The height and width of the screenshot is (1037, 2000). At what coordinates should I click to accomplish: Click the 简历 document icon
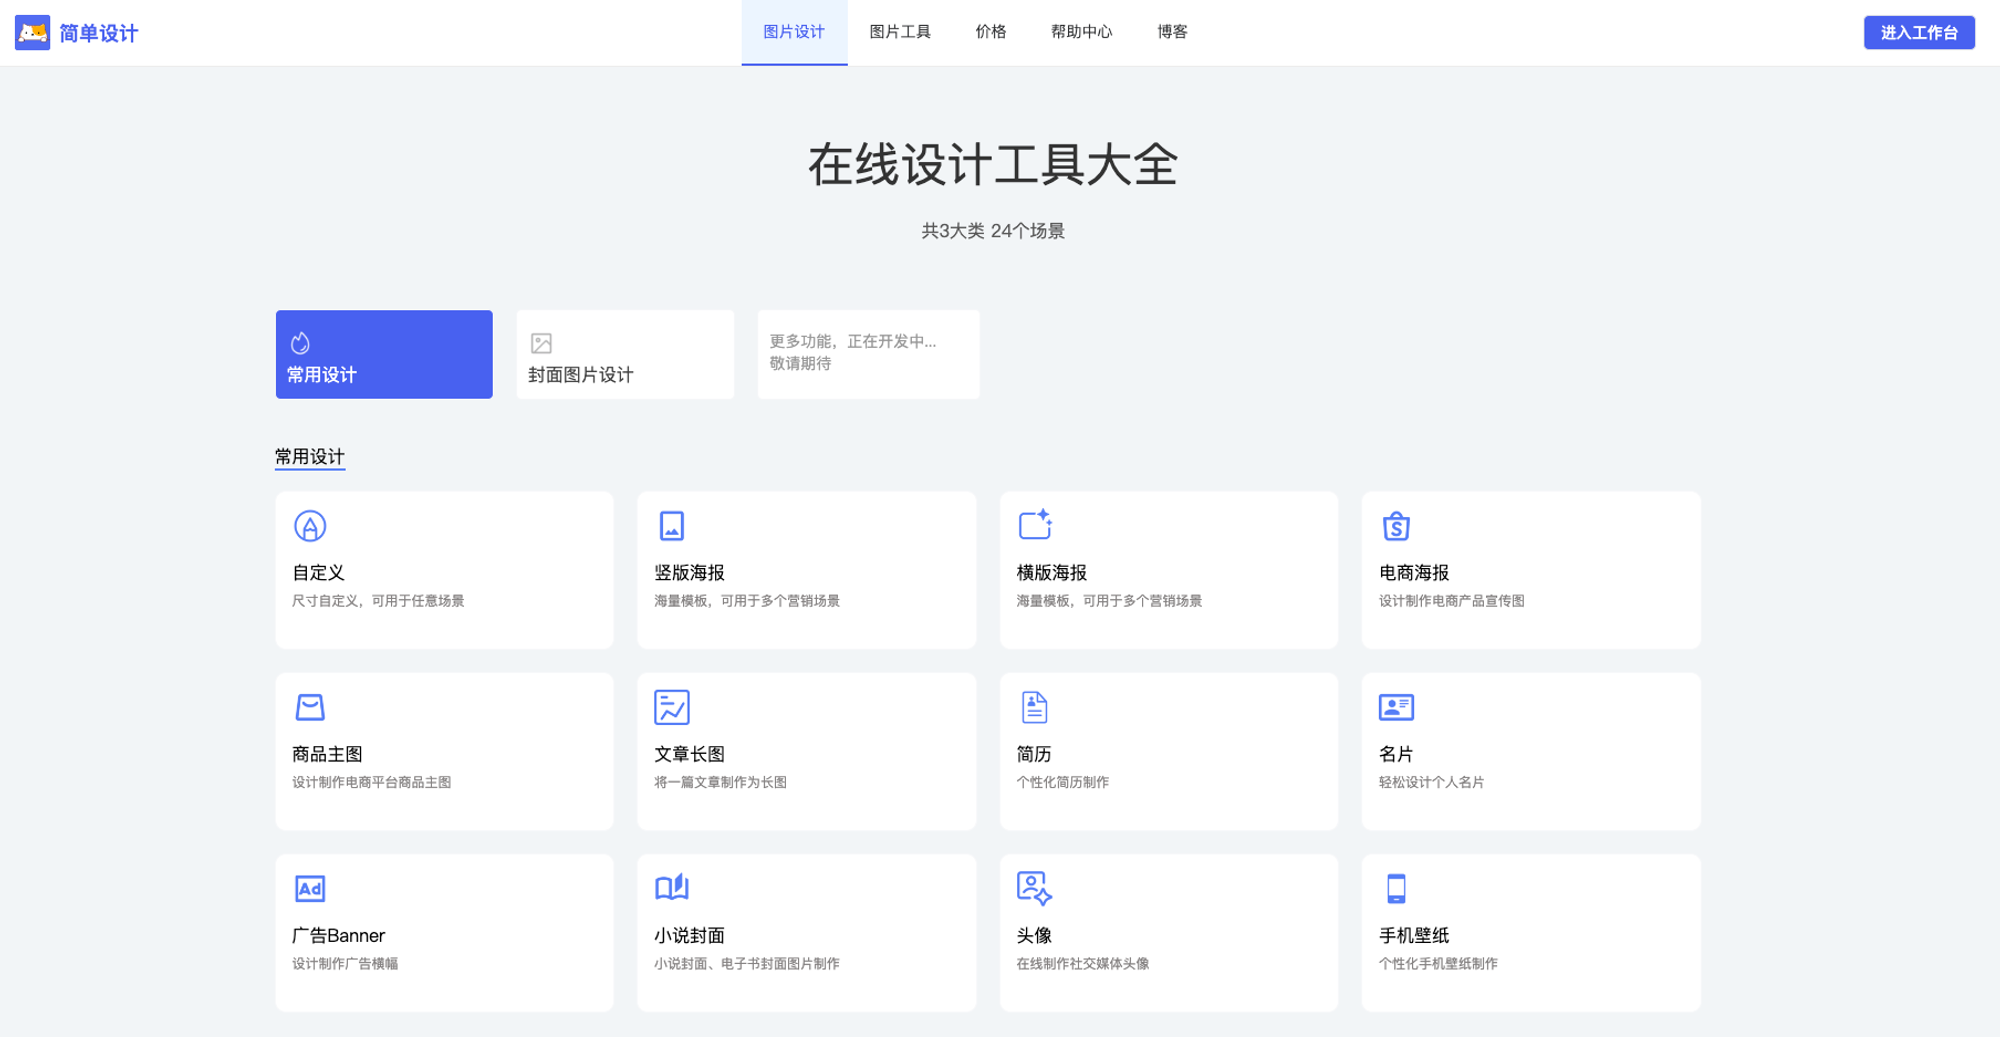coord(1034,707)
